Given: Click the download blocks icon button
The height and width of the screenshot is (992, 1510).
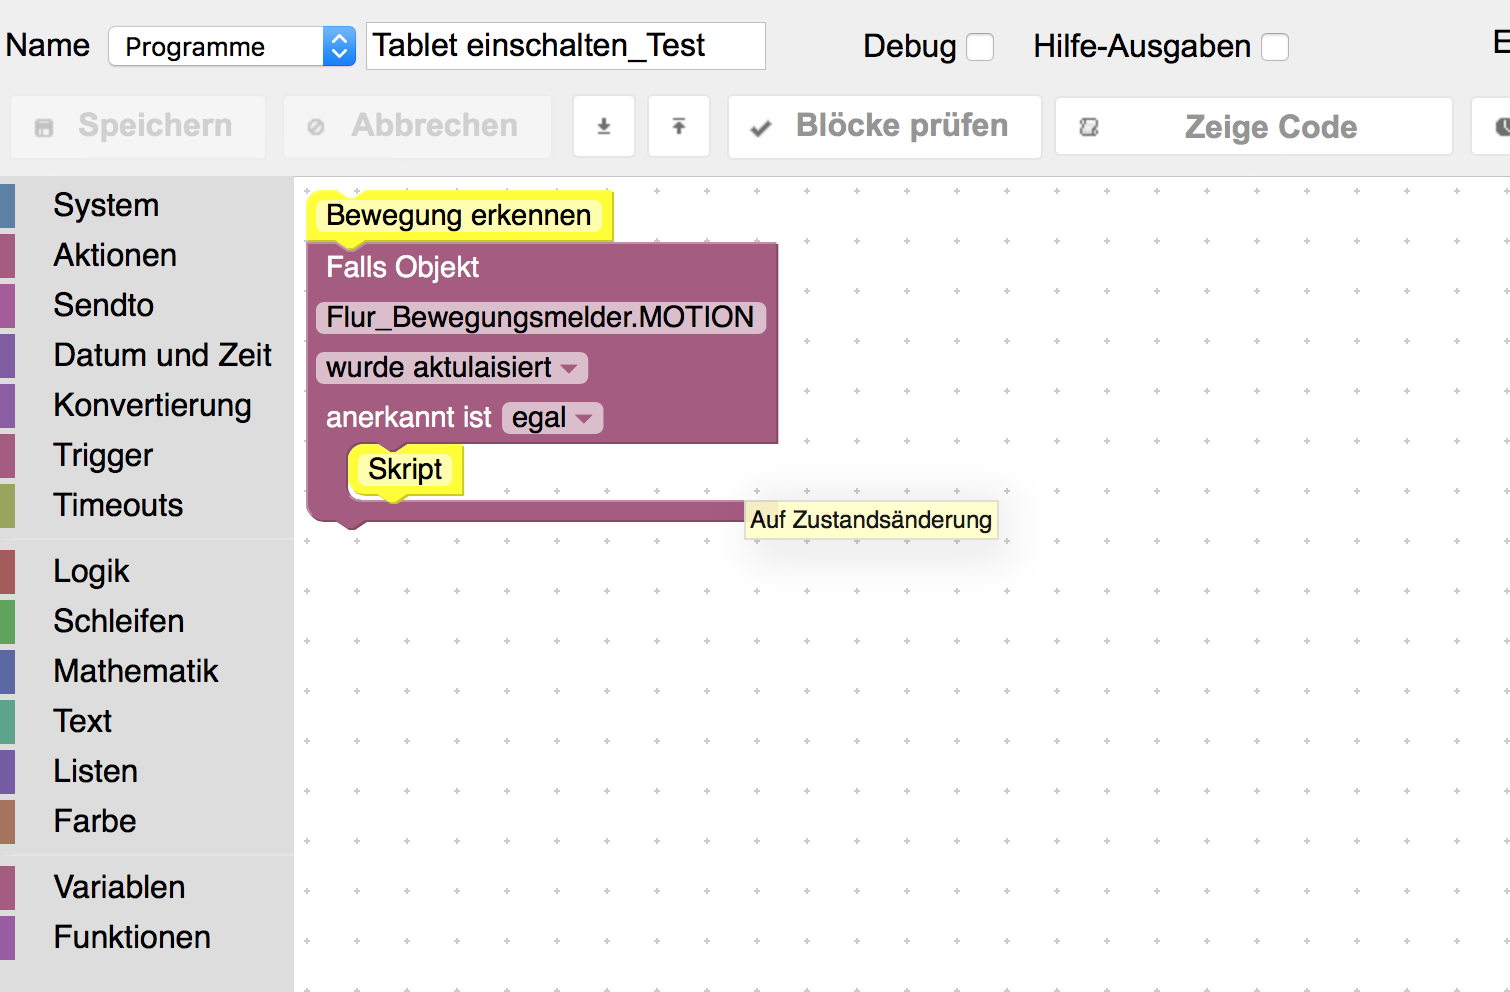Looking at the screenshot, I should point(604,127).
